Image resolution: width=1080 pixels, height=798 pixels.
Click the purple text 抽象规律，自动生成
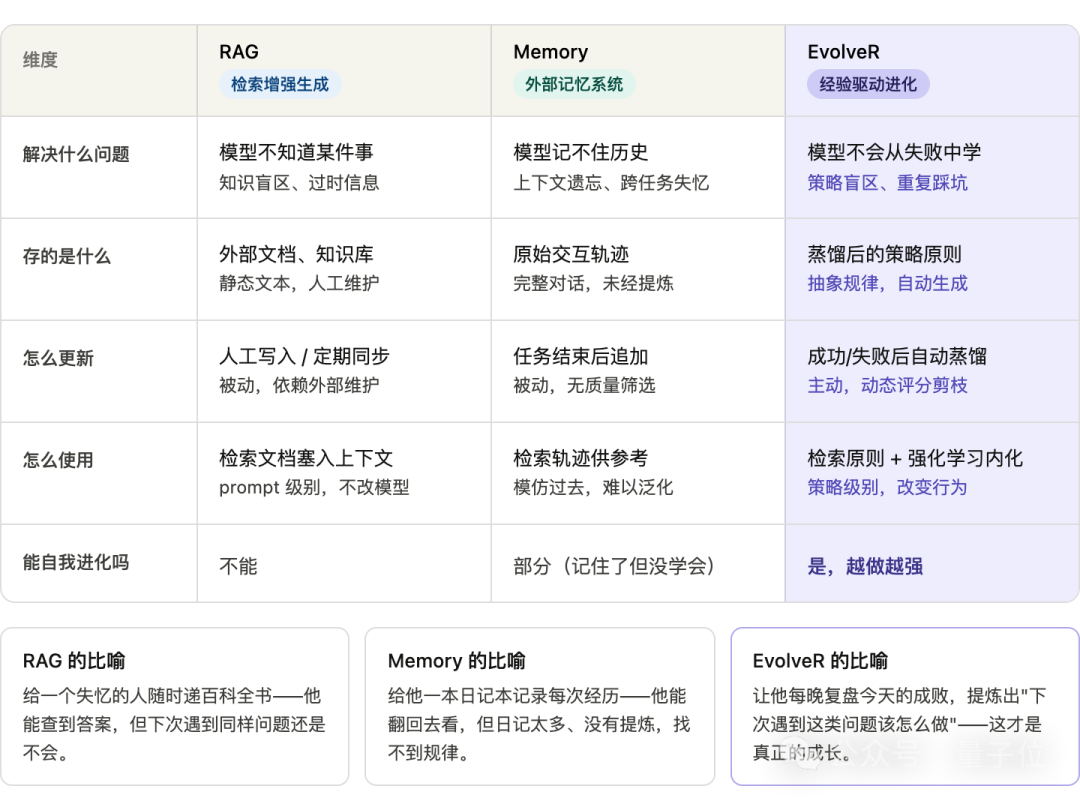(x=887, y=283)
